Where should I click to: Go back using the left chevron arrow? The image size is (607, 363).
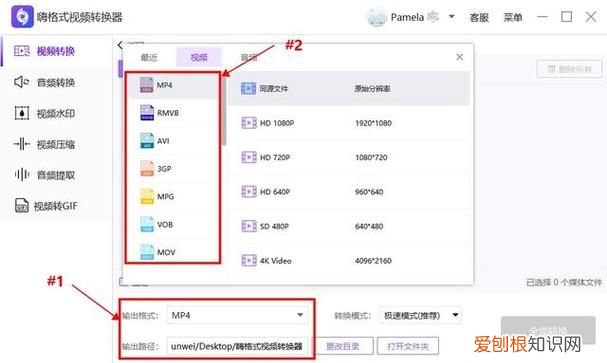click(120, 45)
